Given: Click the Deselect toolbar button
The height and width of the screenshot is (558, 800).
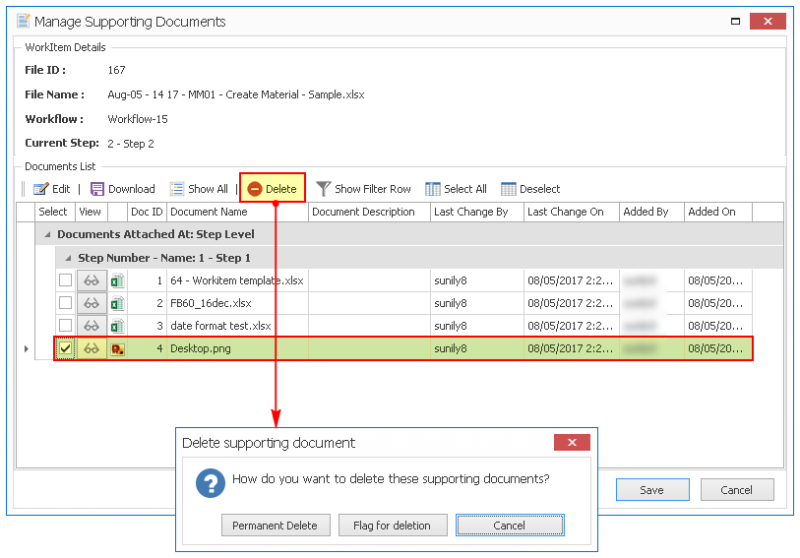Looking at the screenshot, I should point(530,189).
